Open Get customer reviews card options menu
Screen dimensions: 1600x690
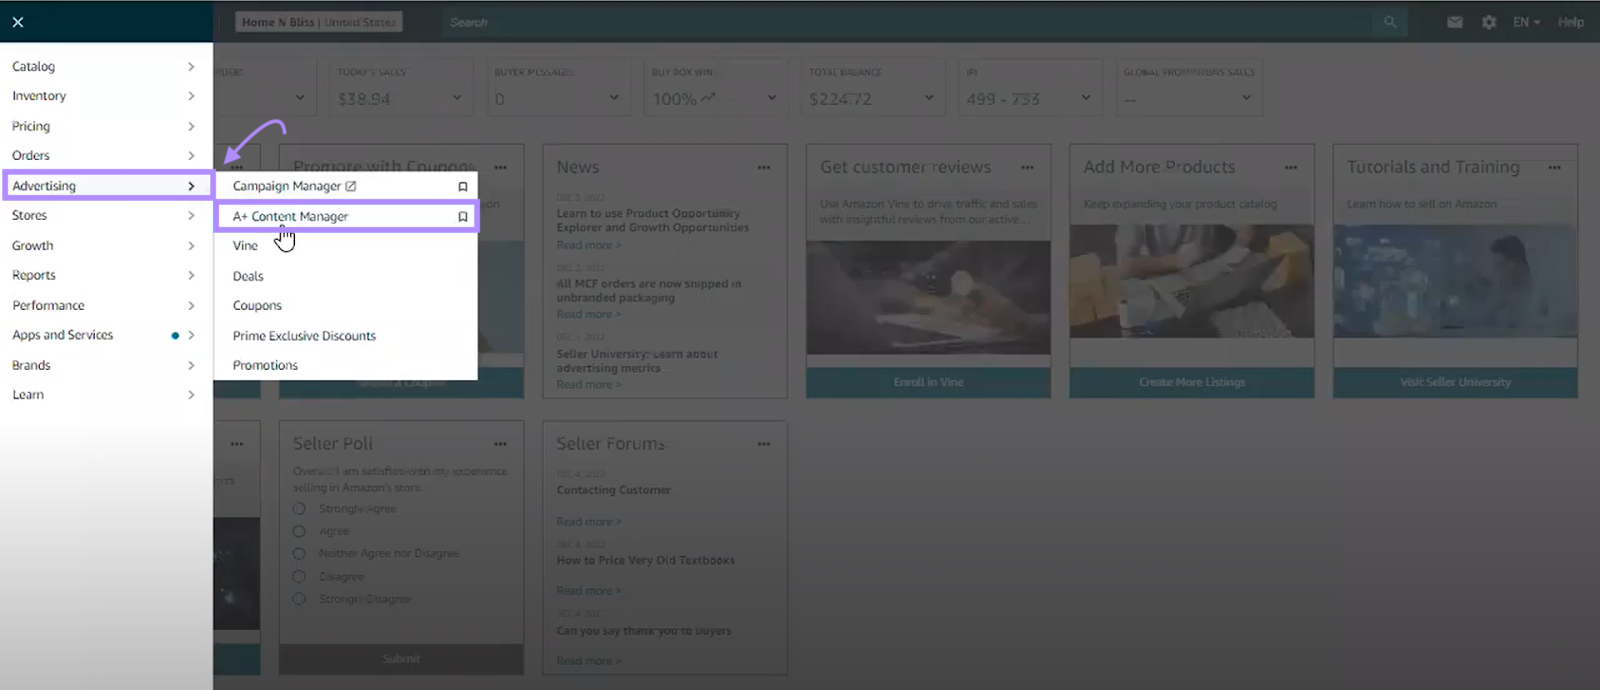pos(1027,168)
